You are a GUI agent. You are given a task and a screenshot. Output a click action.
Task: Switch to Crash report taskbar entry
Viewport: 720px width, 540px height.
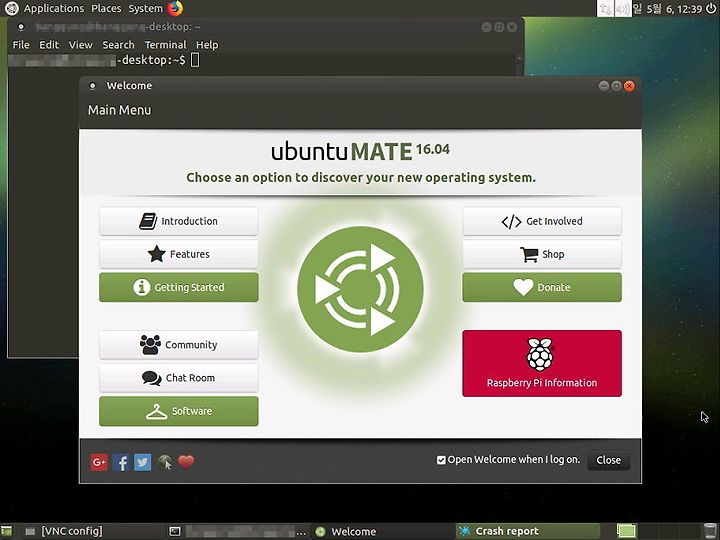coord(528,531)
